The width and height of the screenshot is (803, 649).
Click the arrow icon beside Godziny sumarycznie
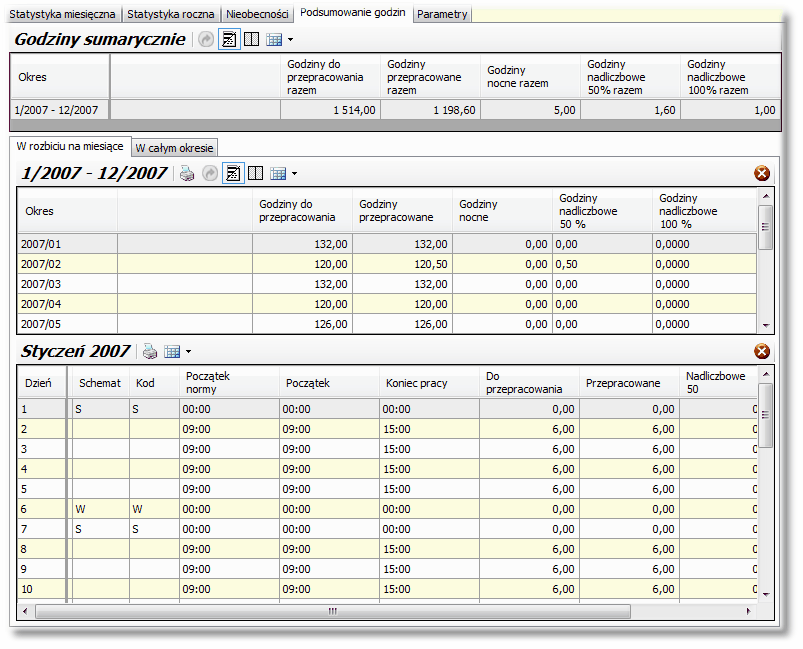(206, 39)
